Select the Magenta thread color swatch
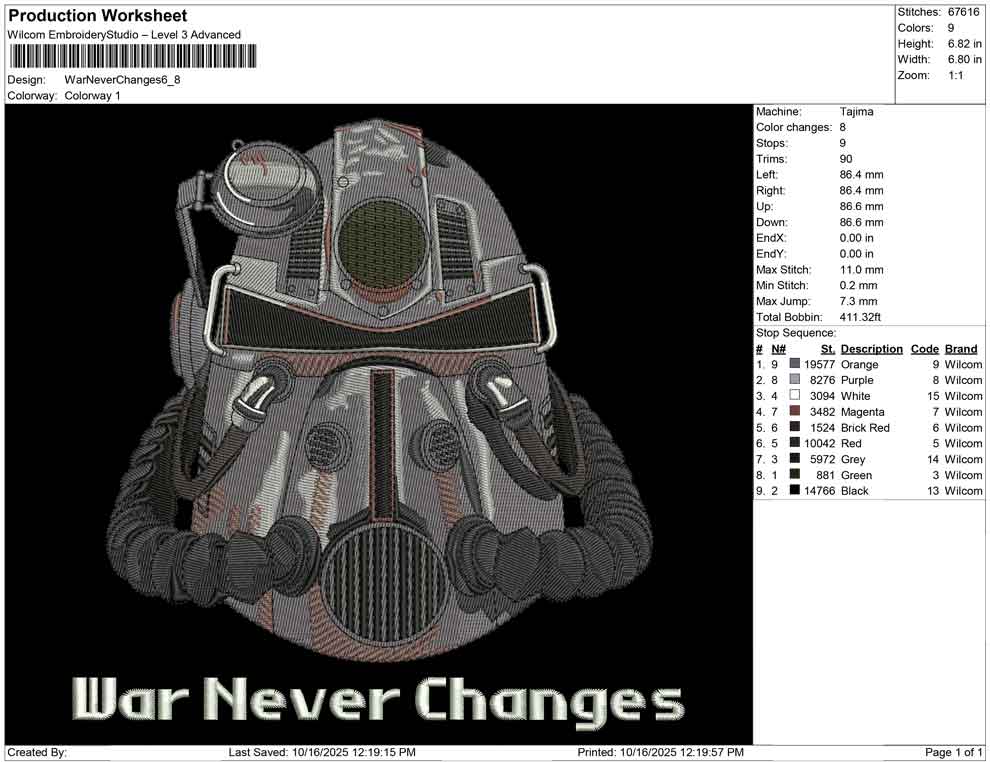990x762 pixels. [794, 411]
